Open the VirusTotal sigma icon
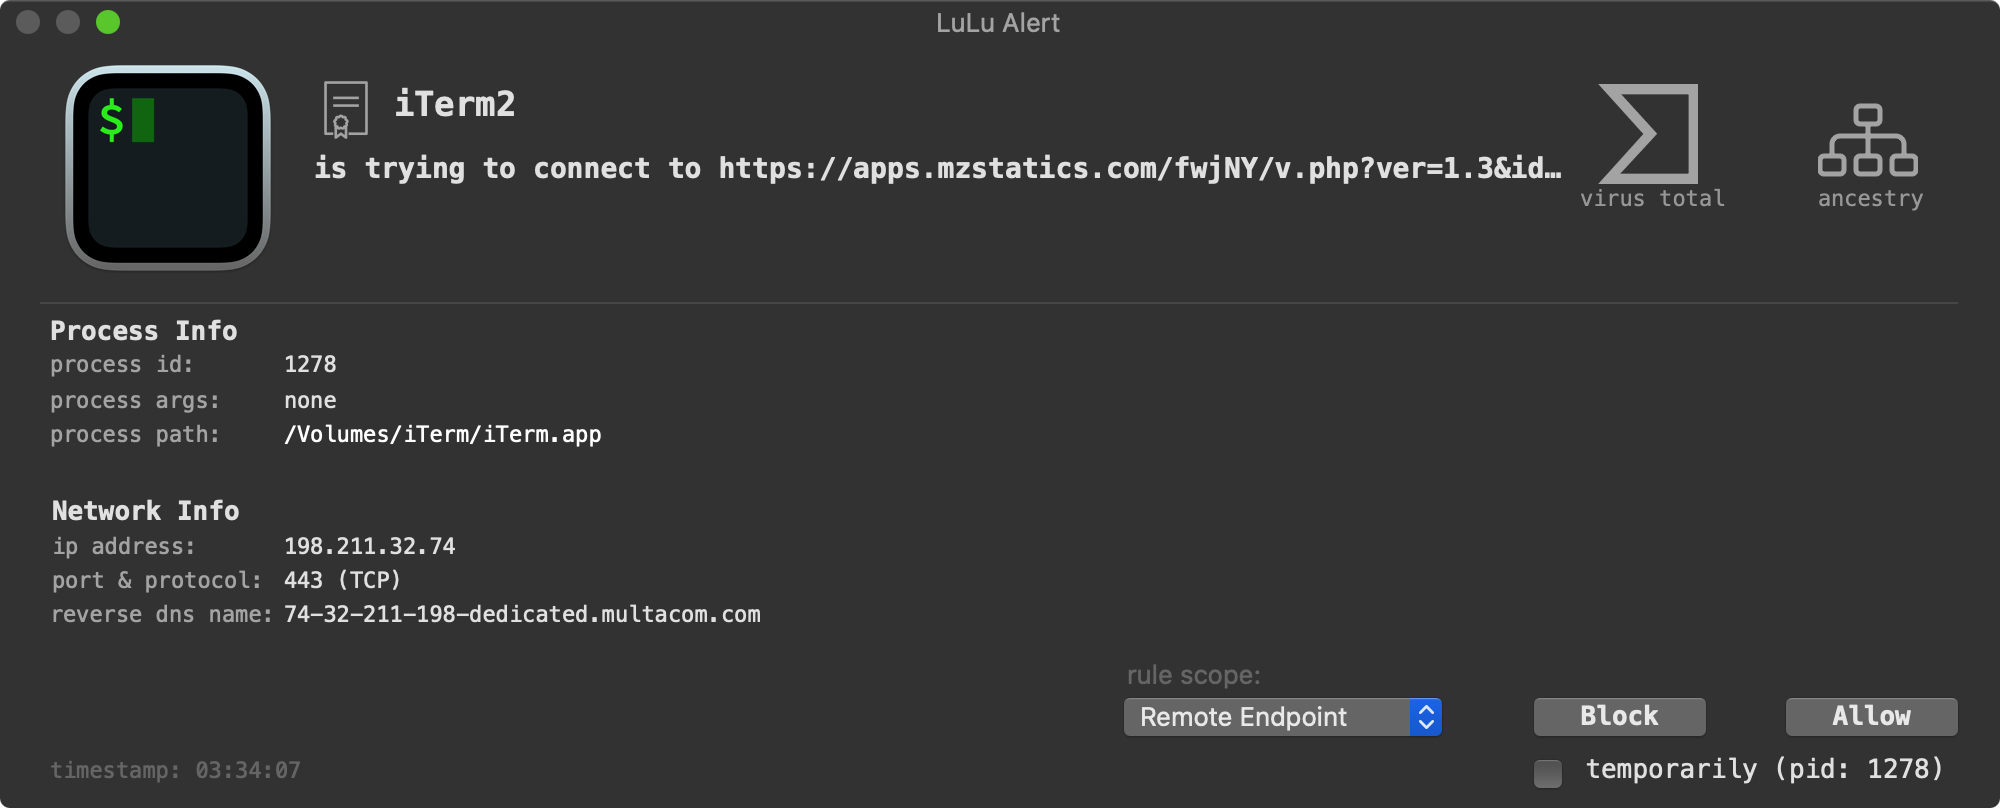 1649,134
